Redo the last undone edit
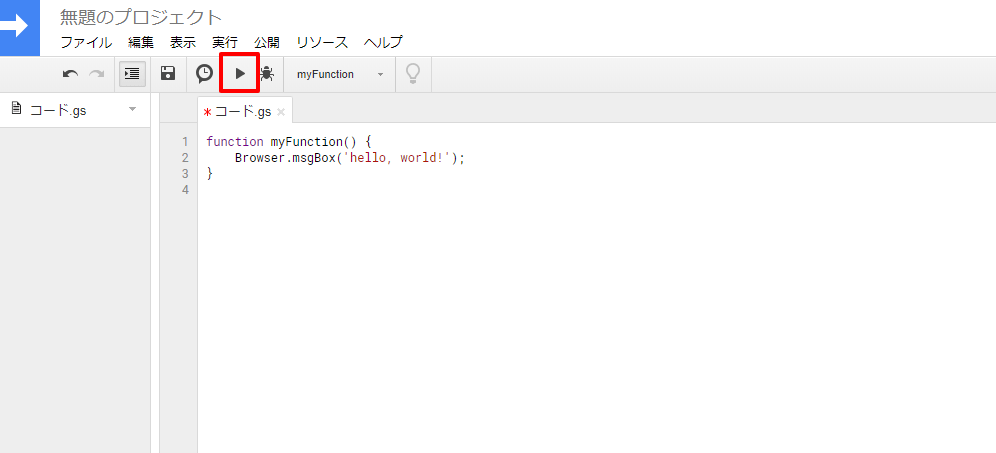996x453 pixels. (97, 74)
